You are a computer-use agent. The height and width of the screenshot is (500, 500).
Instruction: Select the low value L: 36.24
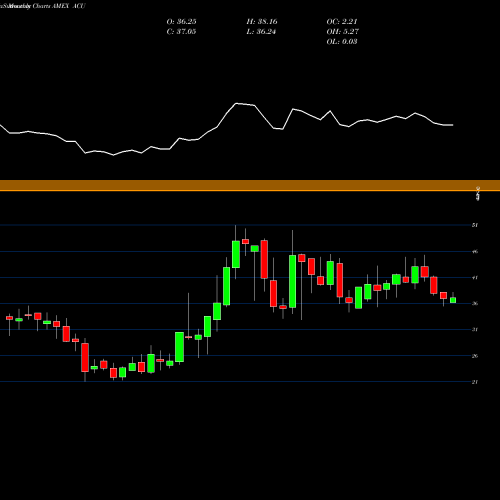(261, 32)
